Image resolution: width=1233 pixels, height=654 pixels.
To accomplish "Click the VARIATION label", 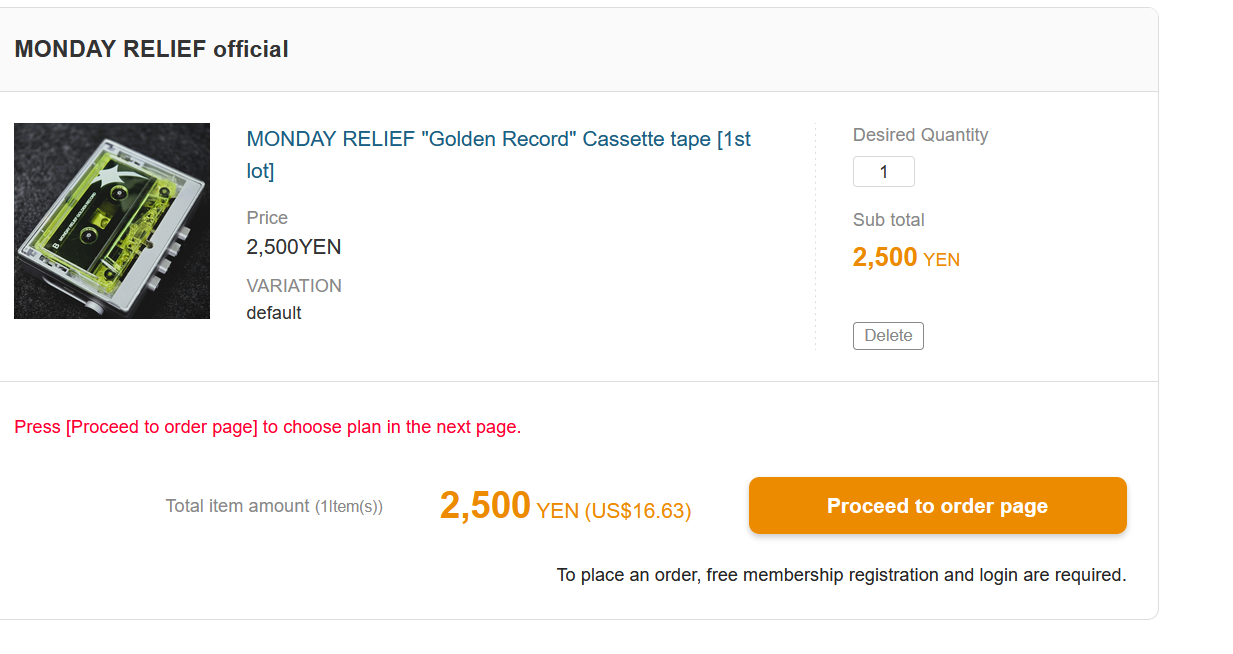I will [294, 286].
